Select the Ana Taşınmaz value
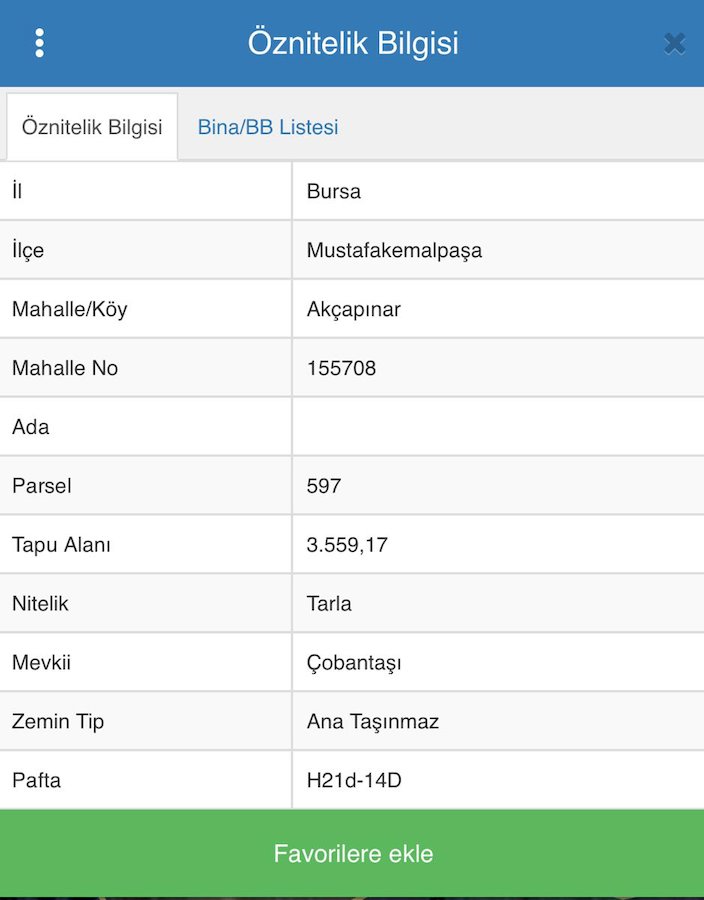Image resolution: width=704 pixels, height=900 pixels. tap(373, 721)
